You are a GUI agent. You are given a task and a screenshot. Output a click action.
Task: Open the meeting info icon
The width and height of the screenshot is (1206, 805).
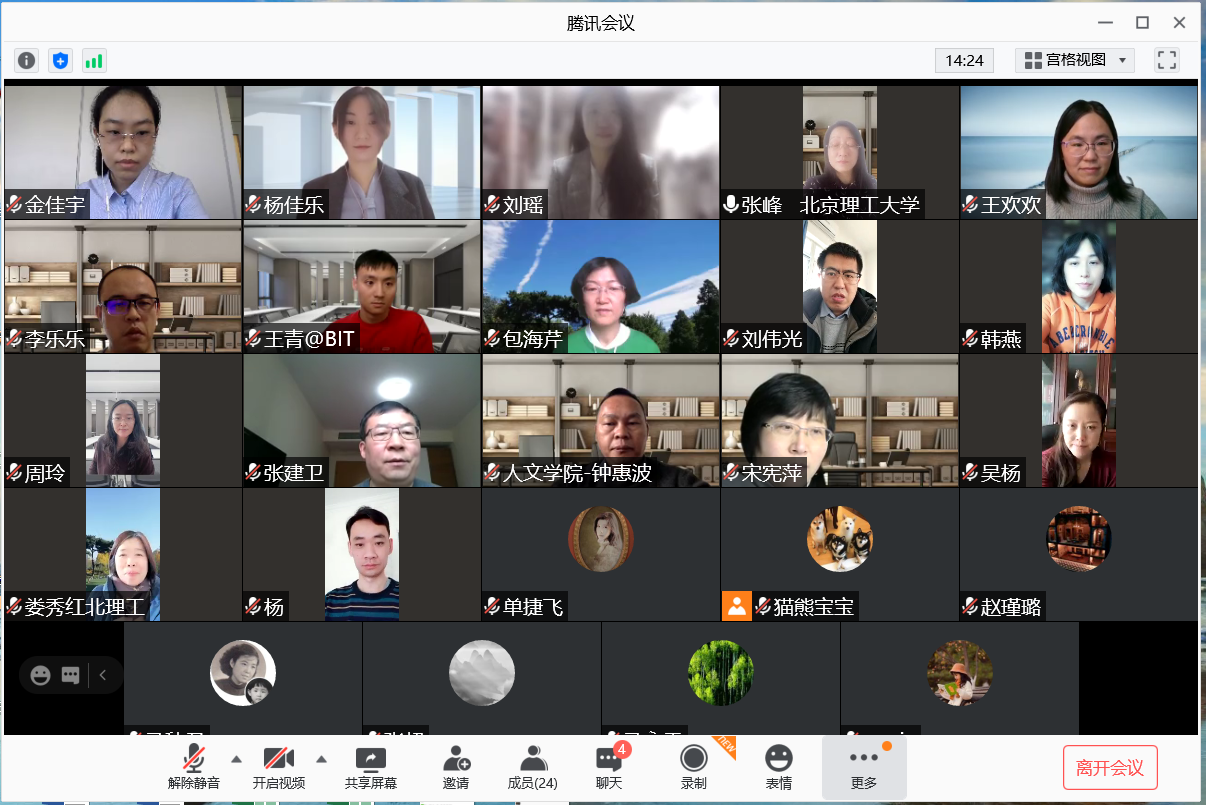(x=26, y=60)
